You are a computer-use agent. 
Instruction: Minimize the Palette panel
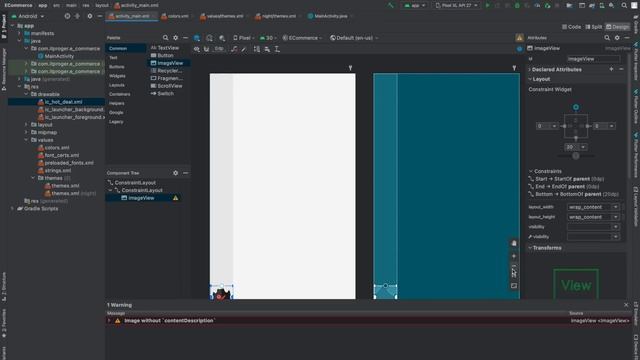[185, 38]
